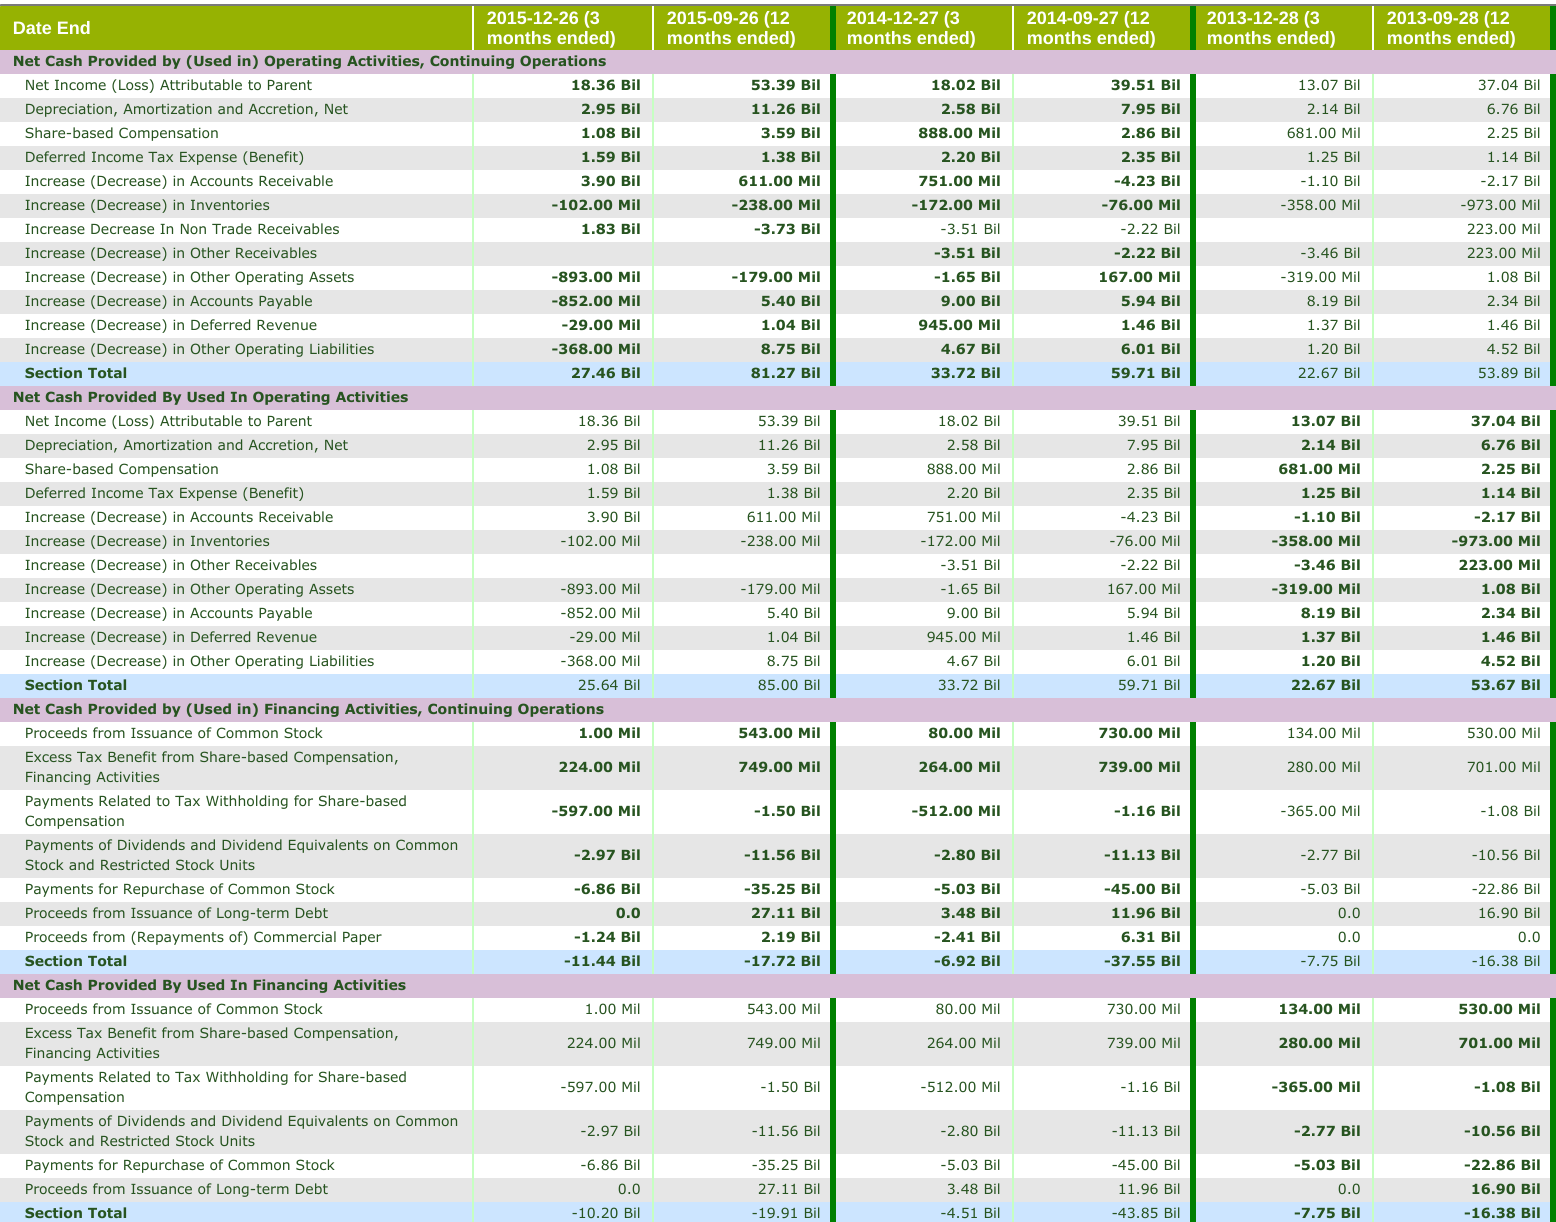Click the 85.00 Bil section total
The width and height of the screenshot is (1556, 1222).
[x=787, y=685]
